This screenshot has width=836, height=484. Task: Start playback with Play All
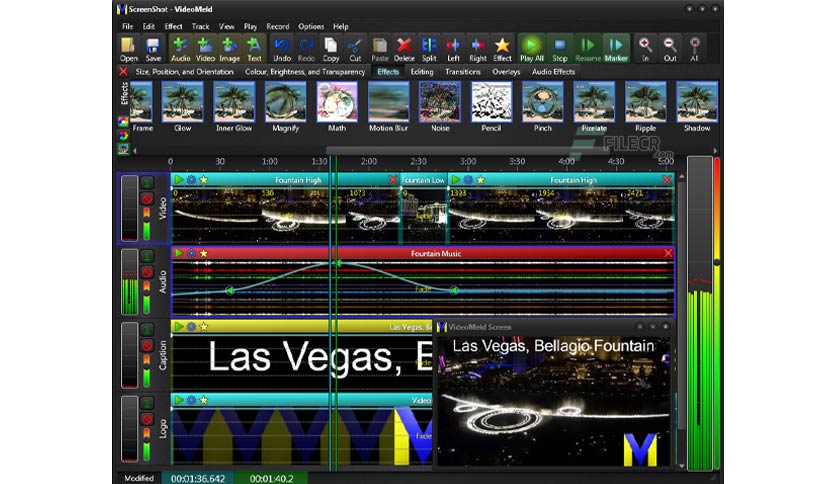click(532, 49)
